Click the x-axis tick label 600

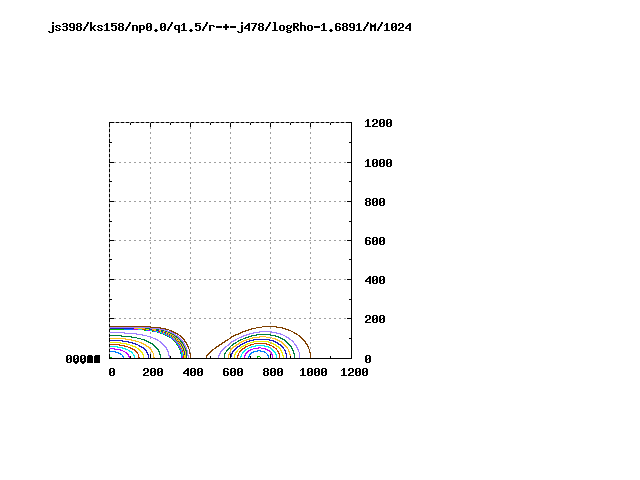233,372
